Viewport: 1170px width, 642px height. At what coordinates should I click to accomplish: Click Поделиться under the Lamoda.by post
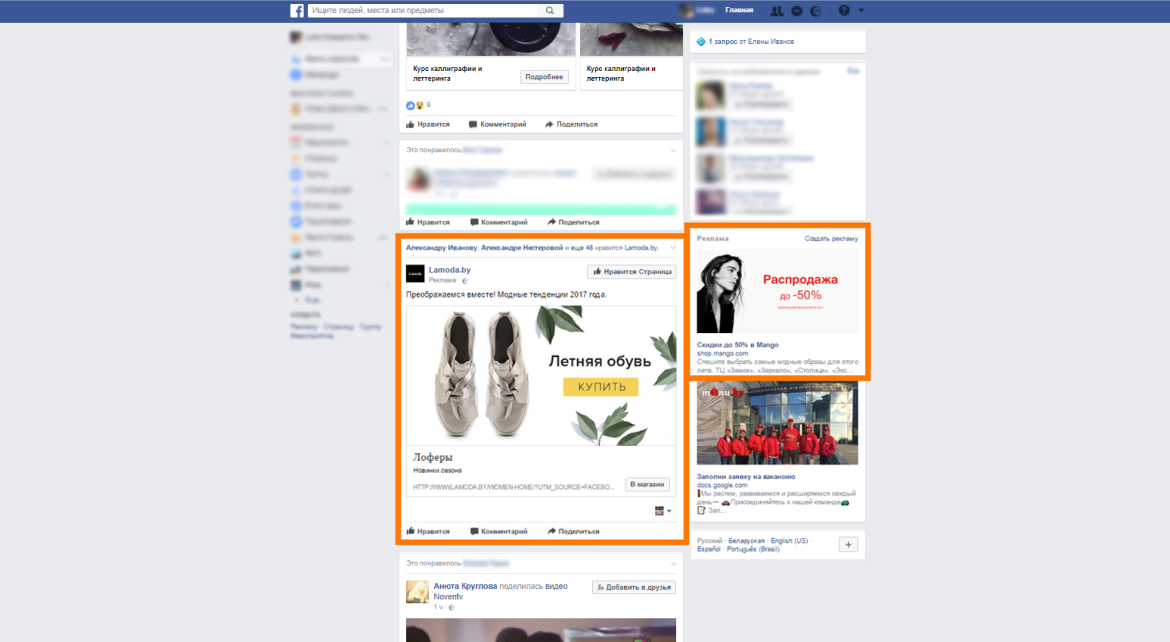pos(573,532)
